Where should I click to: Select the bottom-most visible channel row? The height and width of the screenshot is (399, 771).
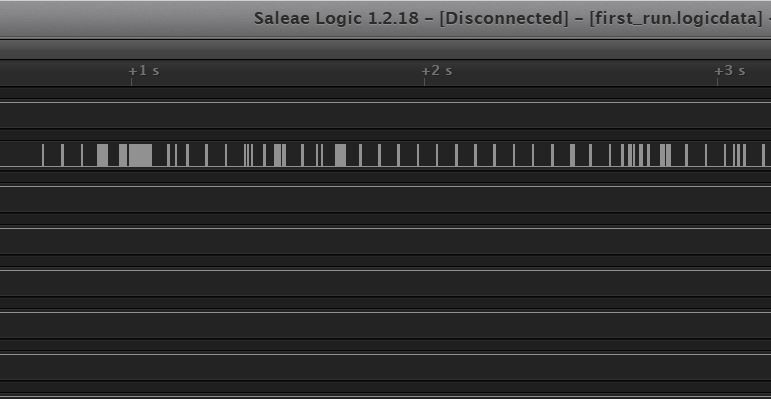coord(386,367)
